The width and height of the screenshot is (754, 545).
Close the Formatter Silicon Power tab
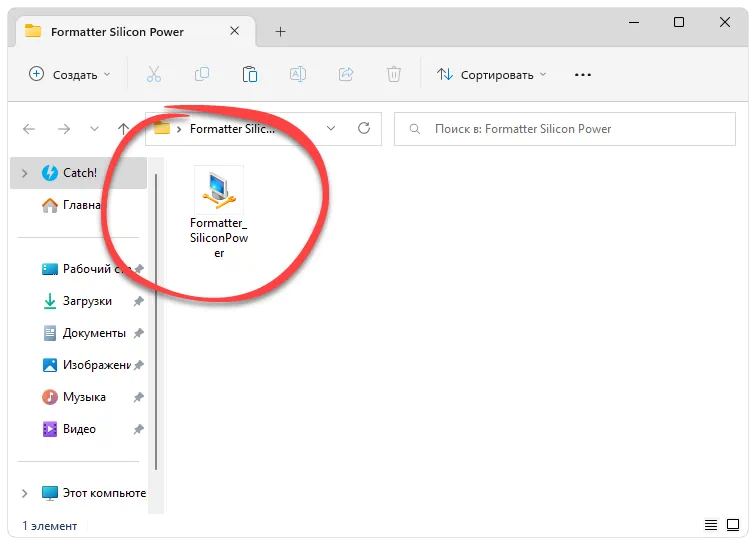pyautogui.click(x=235, y=31)
